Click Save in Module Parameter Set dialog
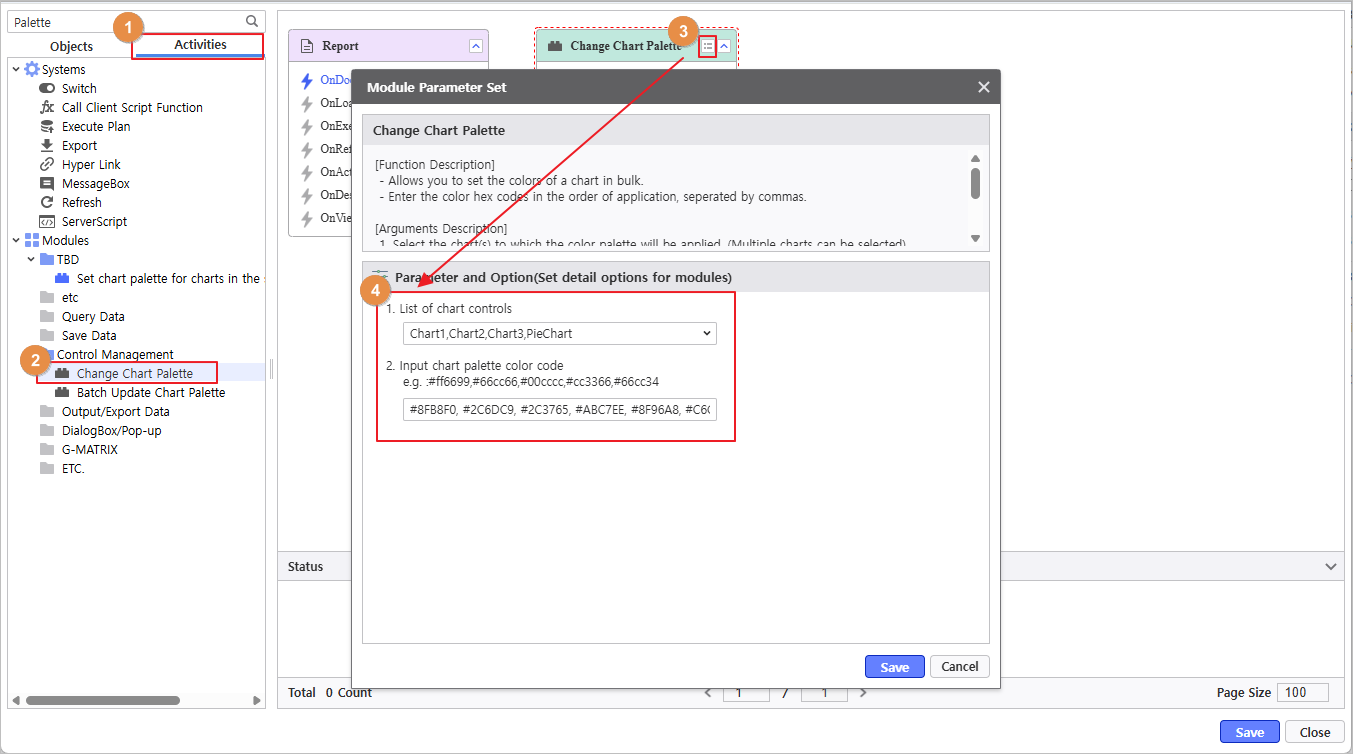Screen dimensions: 1353x754 (894, 667)
